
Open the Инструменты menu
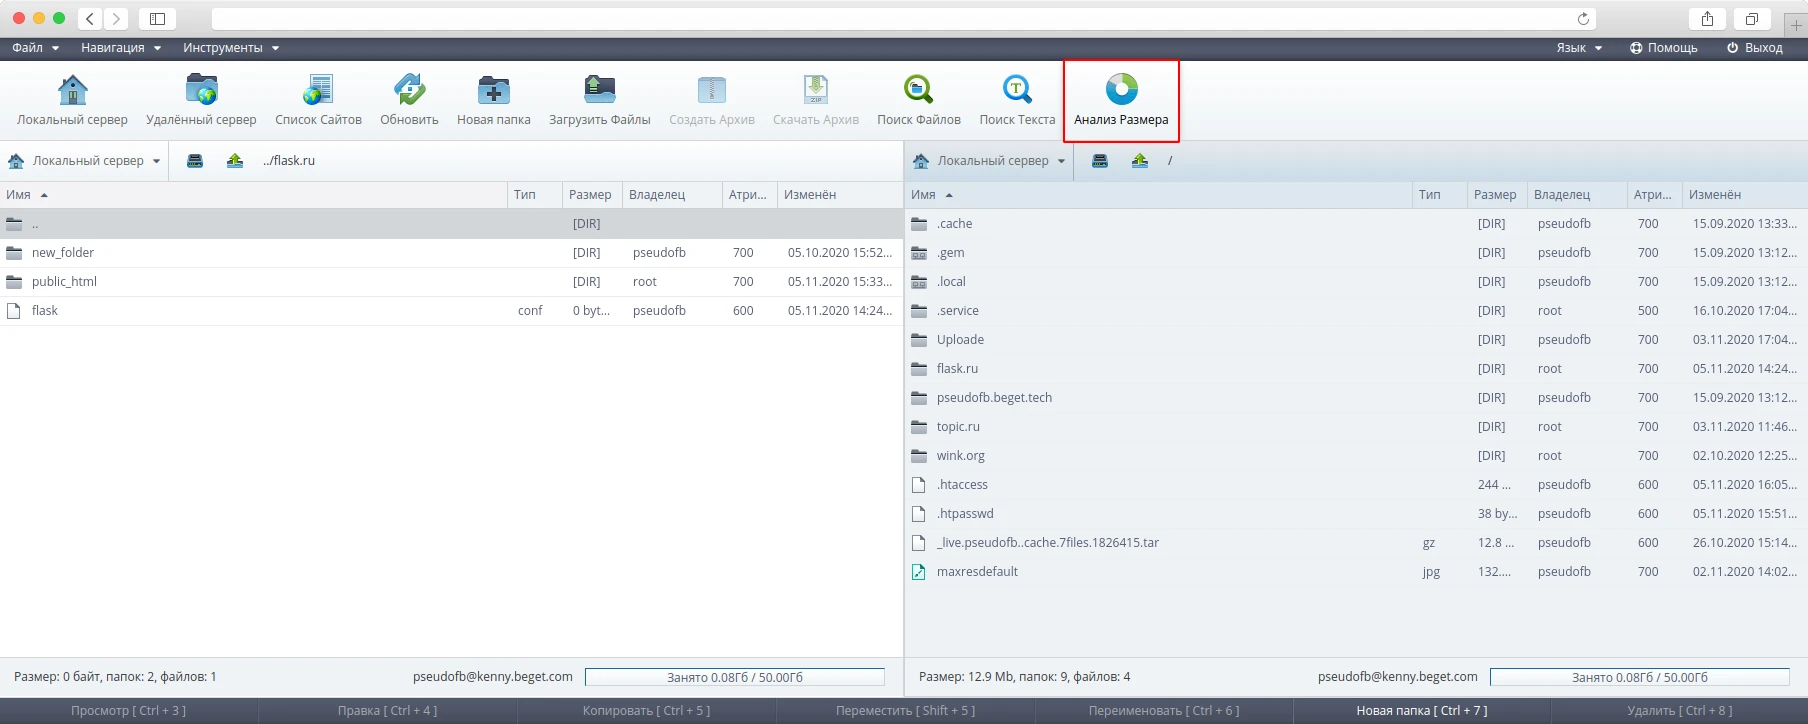click(230, 48)
